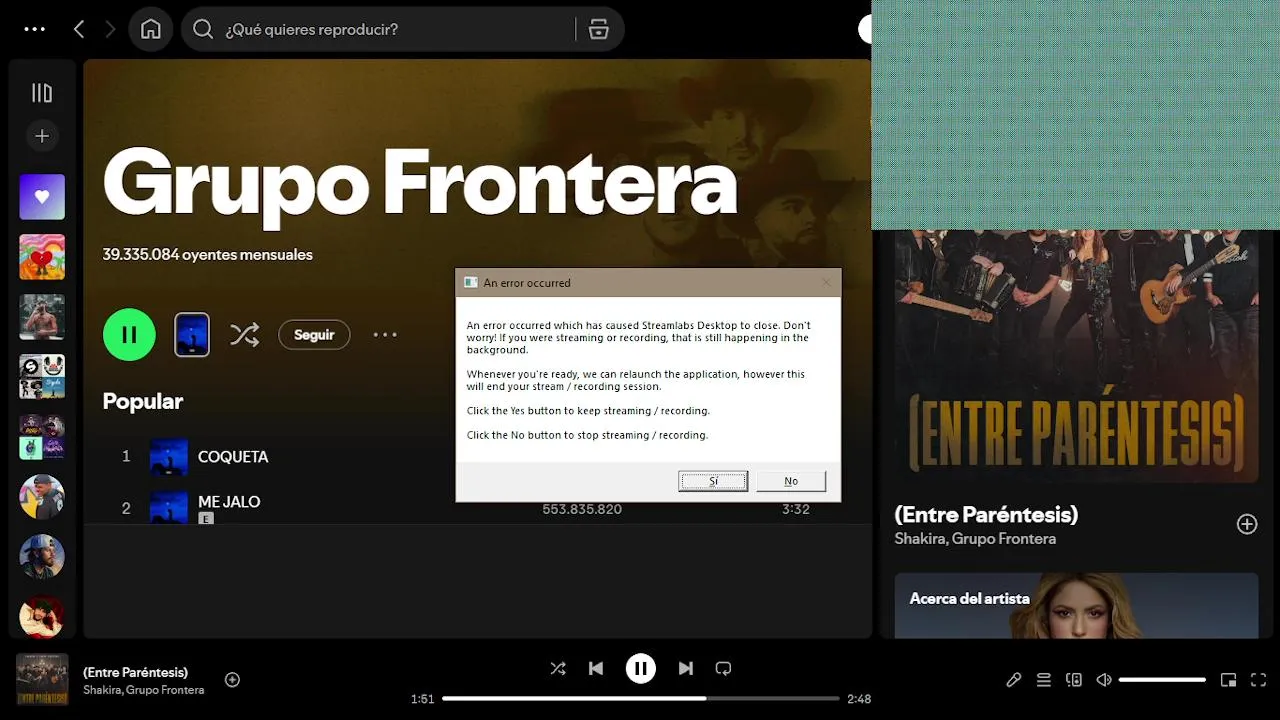Seek within the song progress bar

(x=641, y=699)
